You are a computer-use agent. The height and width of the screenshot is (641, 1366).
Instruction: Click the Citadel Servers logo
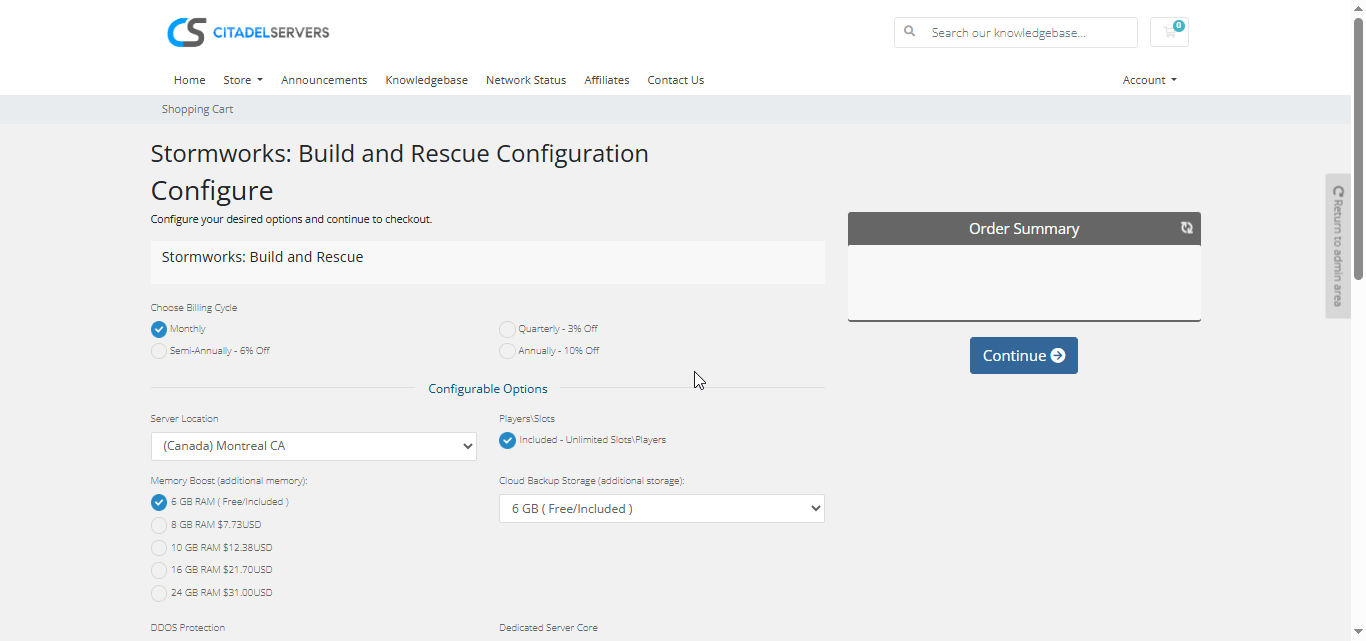248,32
